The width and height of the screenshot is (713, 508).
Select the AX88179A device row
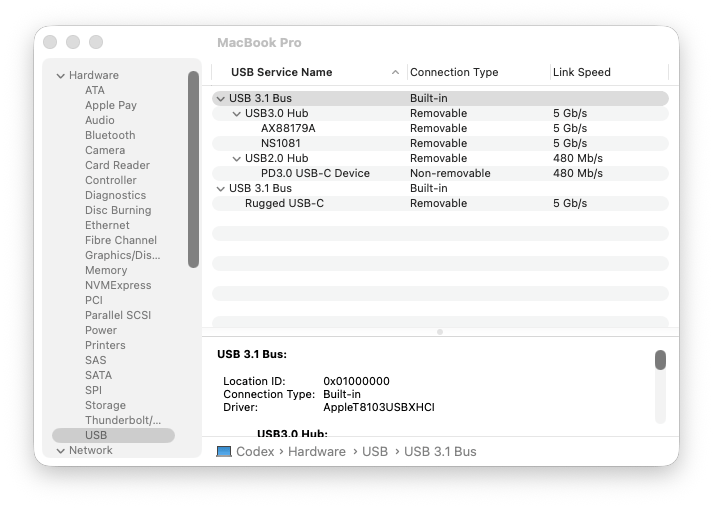coord(288,129)
